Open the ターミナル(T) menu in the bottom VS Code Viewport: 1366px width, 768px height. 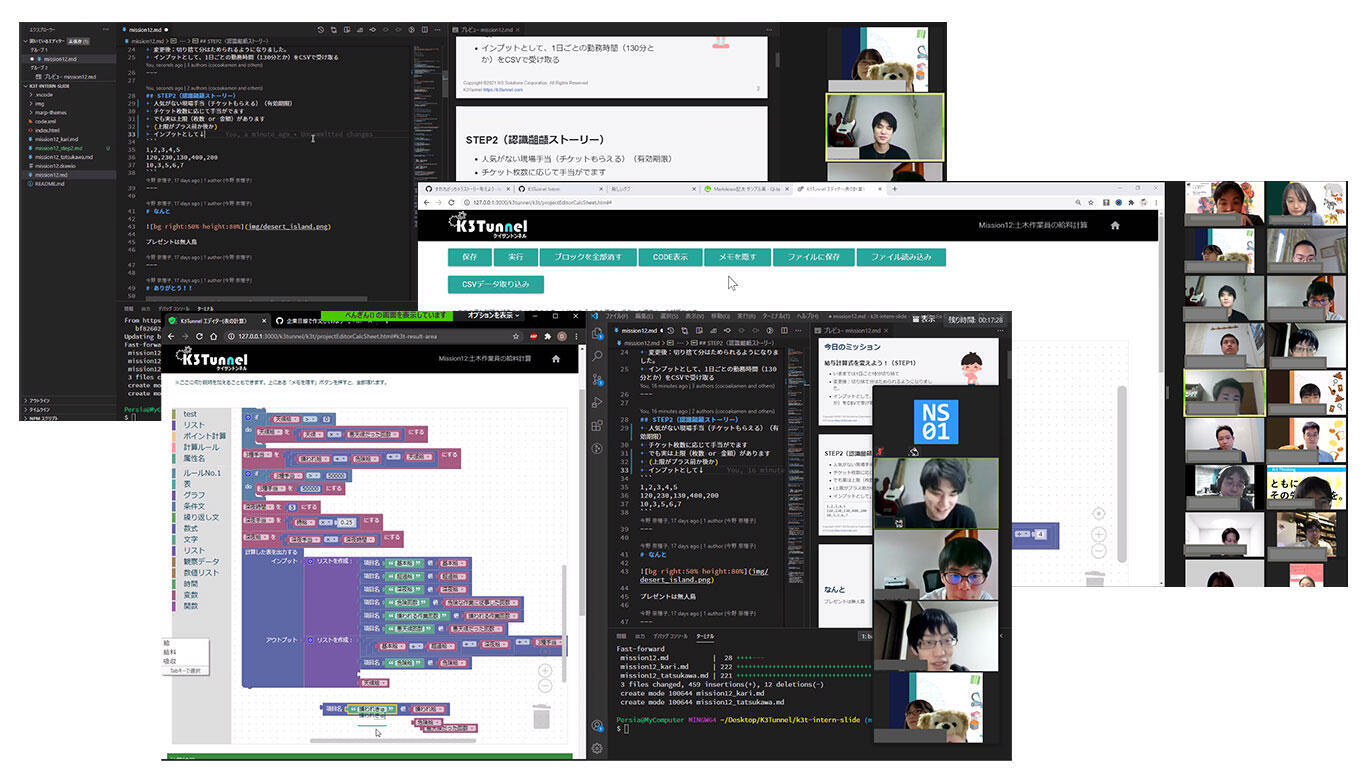tap(776, 316)
